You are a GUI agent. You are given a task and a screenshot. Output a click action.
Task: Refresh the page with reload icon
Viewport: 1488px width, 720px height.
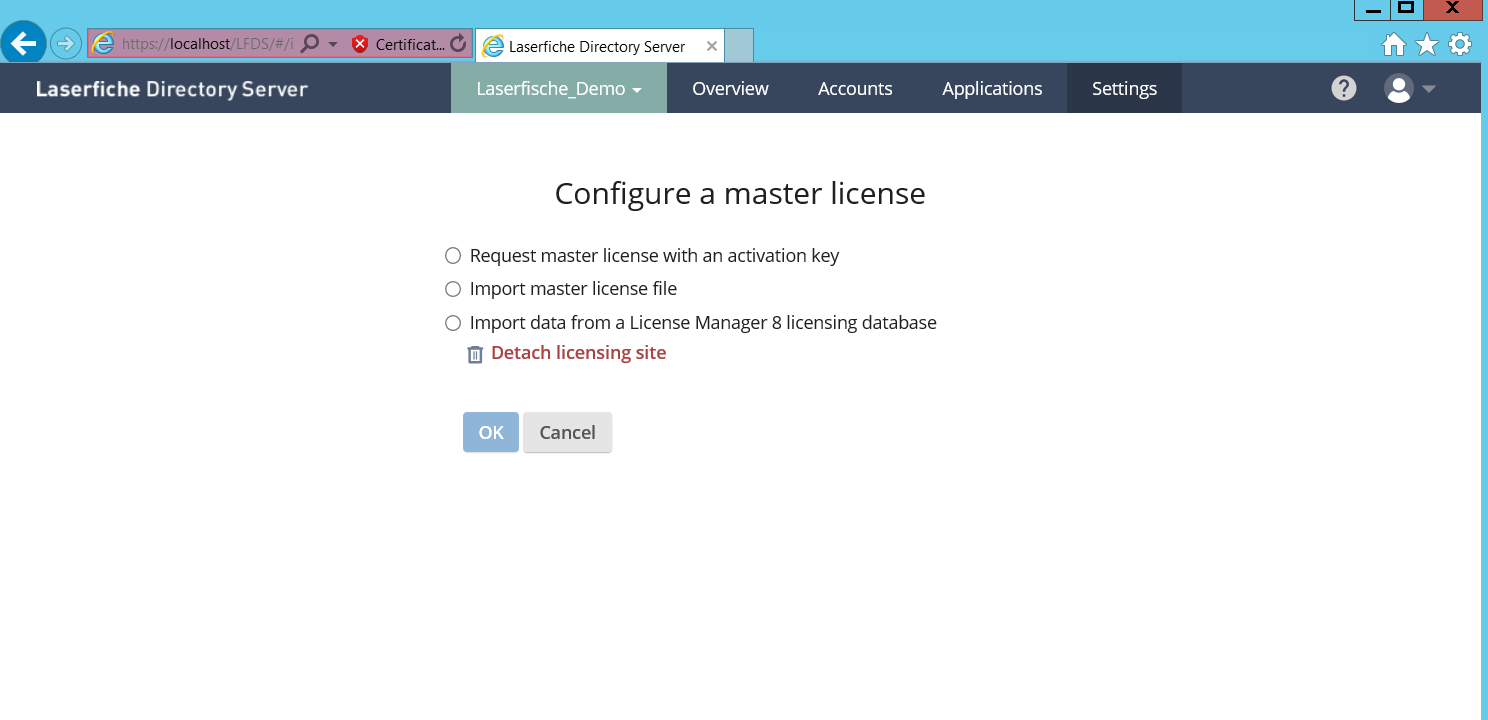(x=458, y=44)
